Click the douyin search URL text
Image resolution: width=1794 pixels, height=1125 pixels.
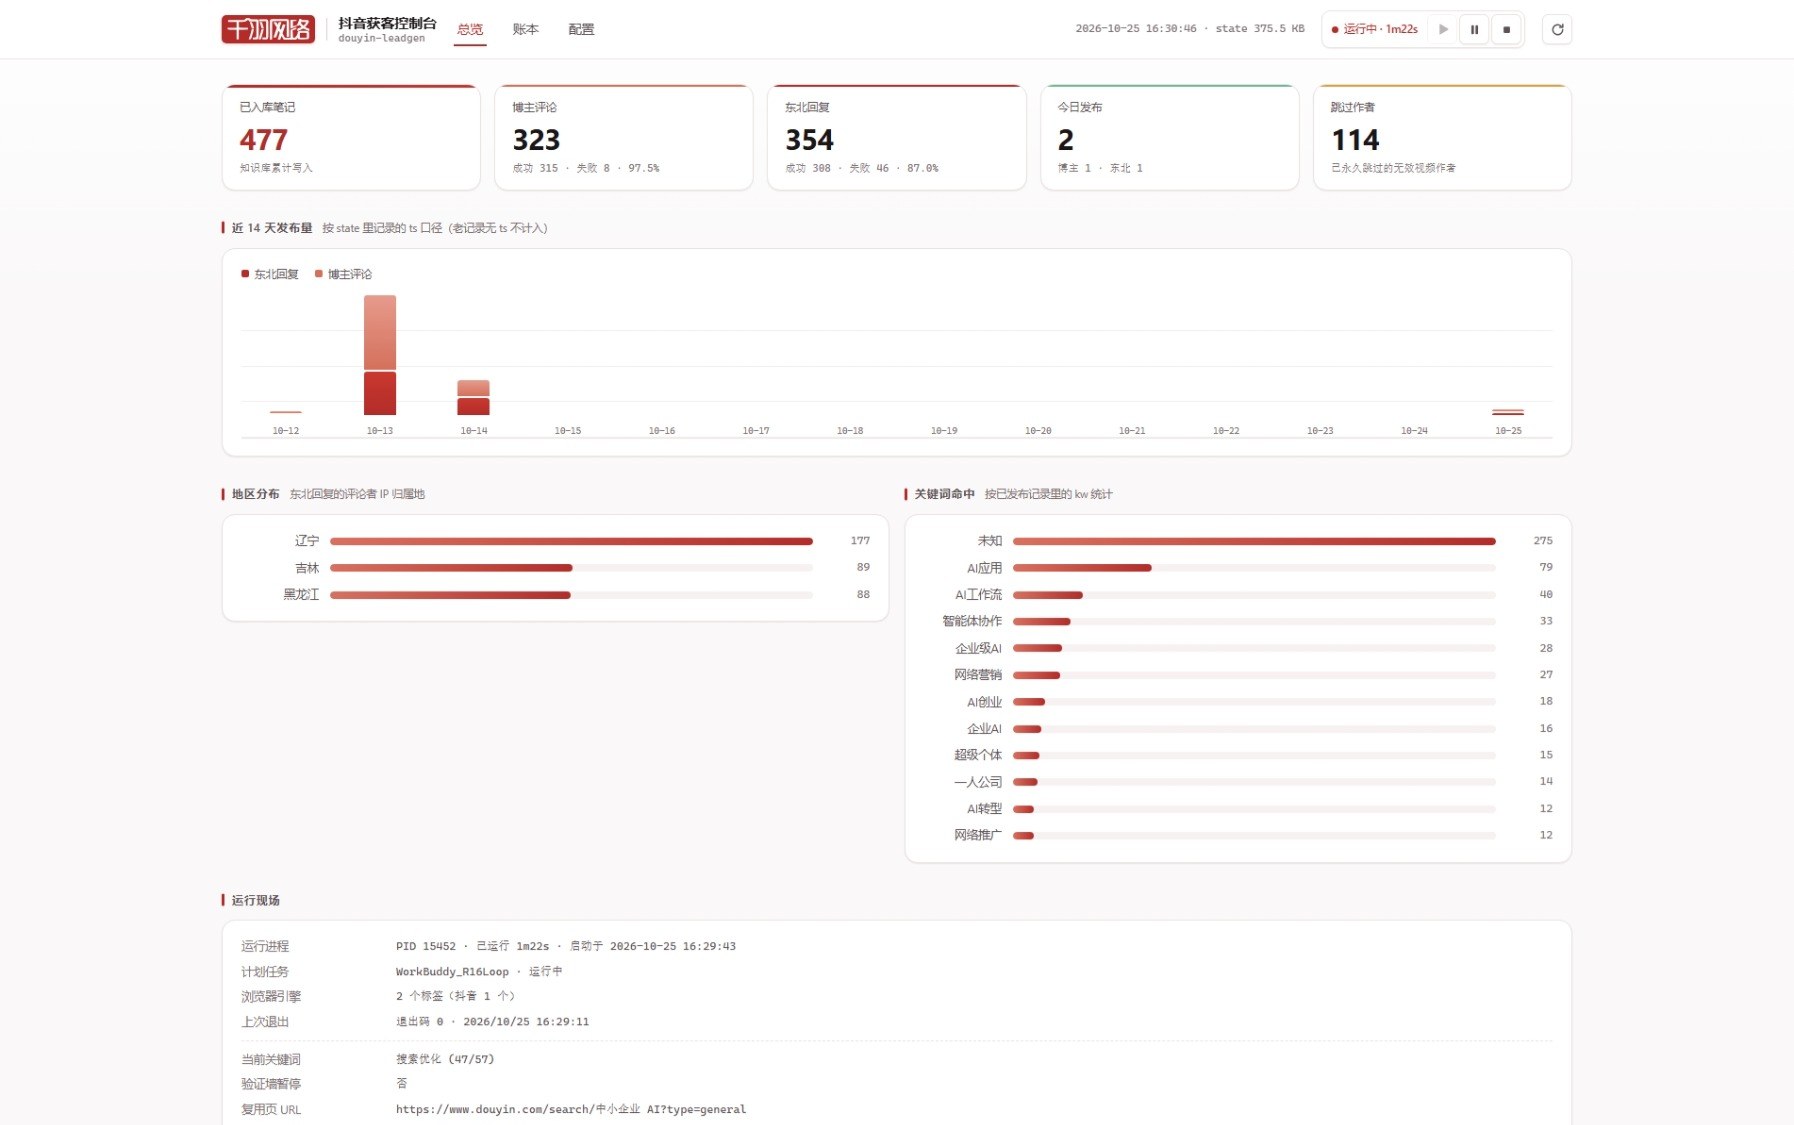click(571, 1109)
